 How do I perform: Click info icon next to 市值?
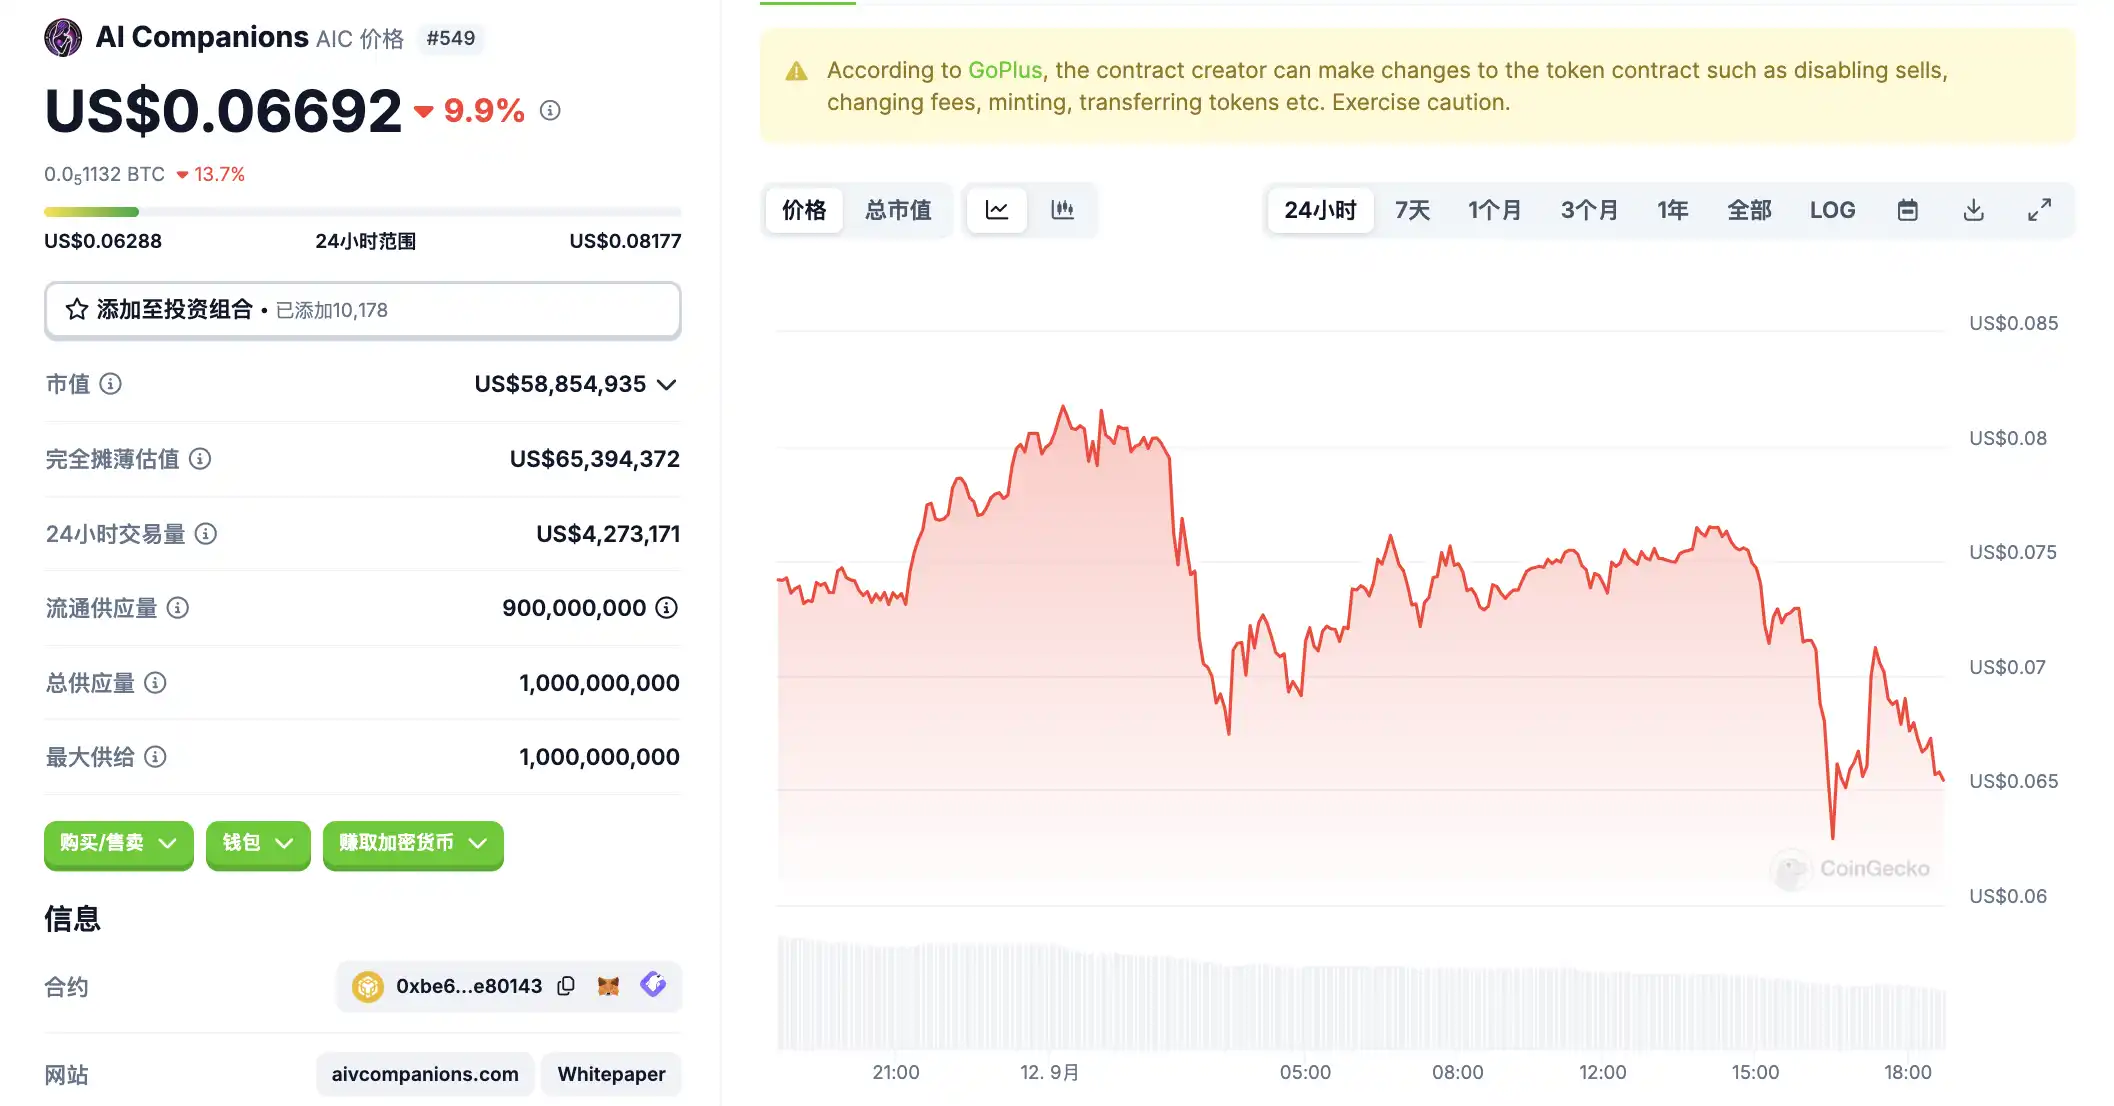(x=111, y=384)
